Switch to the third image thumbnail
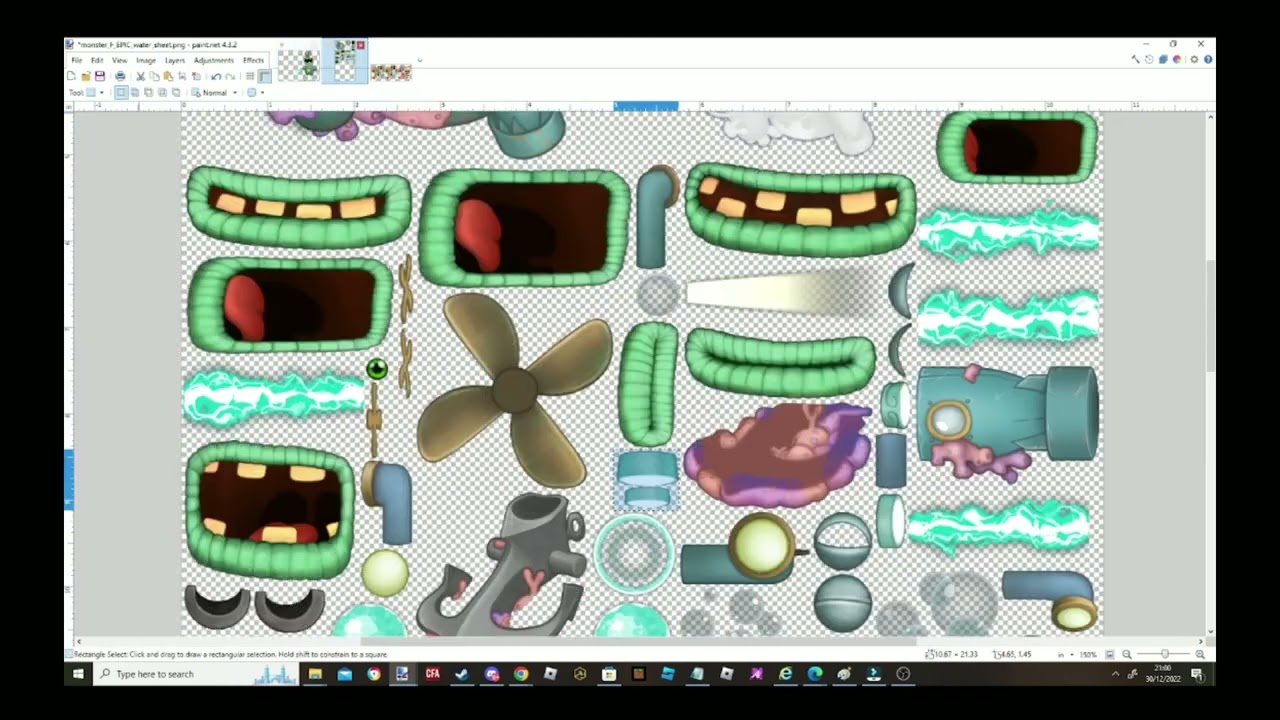The width and height of the screenshot is (1280, 720). [x=391, y=72]
